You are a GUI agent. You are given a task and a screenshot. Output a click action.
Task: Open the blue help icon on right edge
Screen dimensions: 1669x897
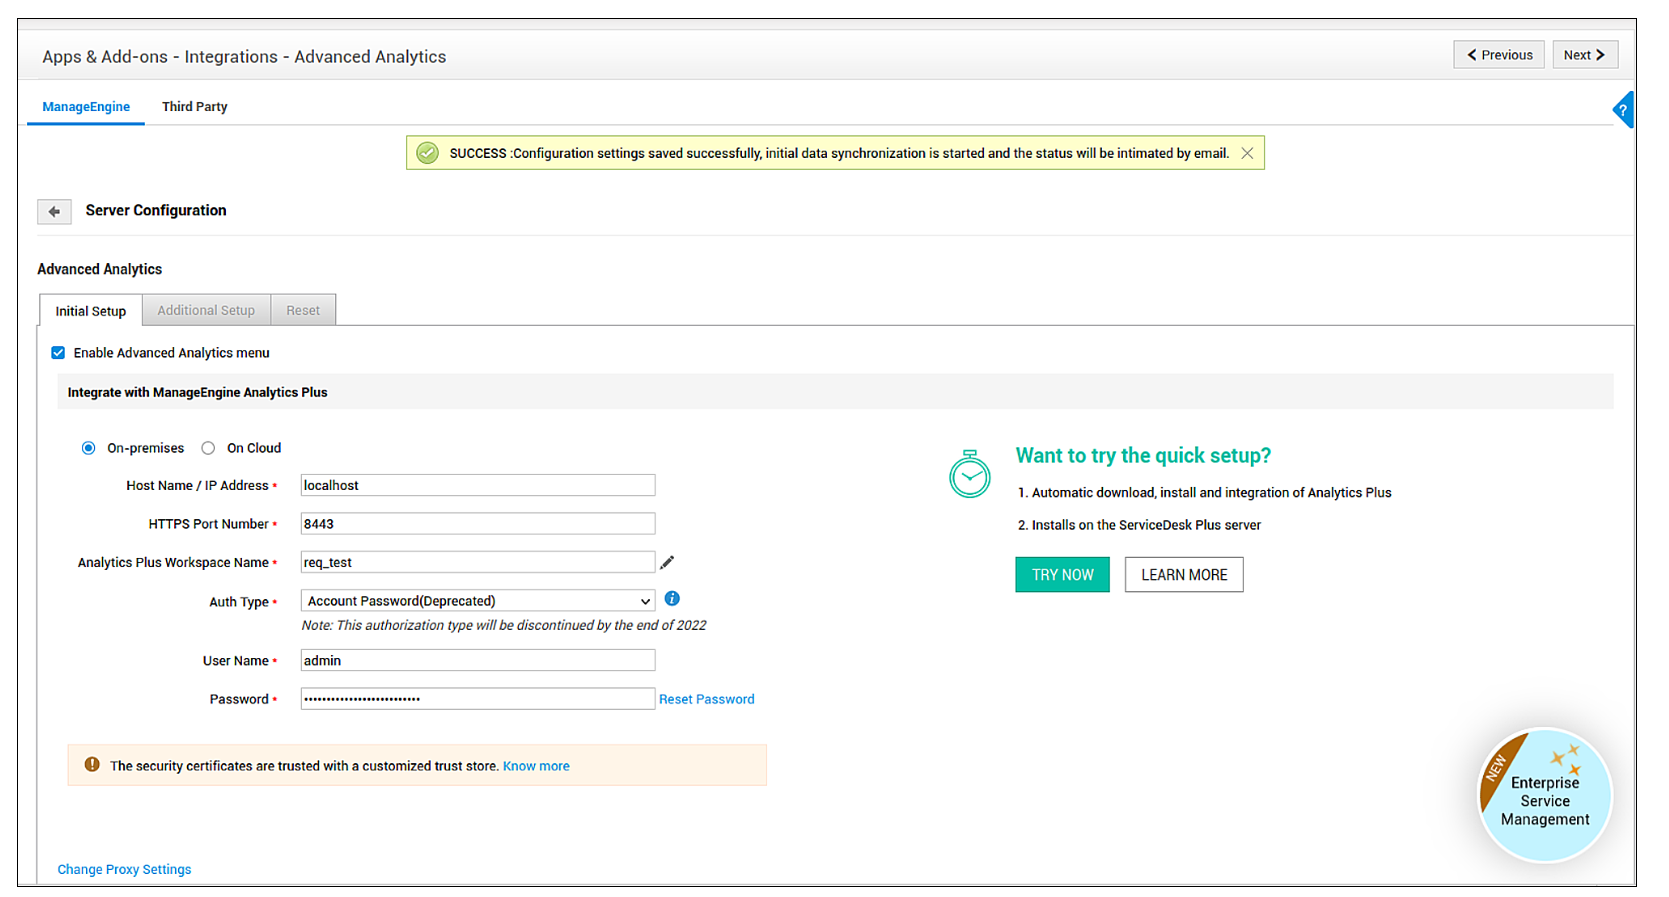tap(1624, 110)
